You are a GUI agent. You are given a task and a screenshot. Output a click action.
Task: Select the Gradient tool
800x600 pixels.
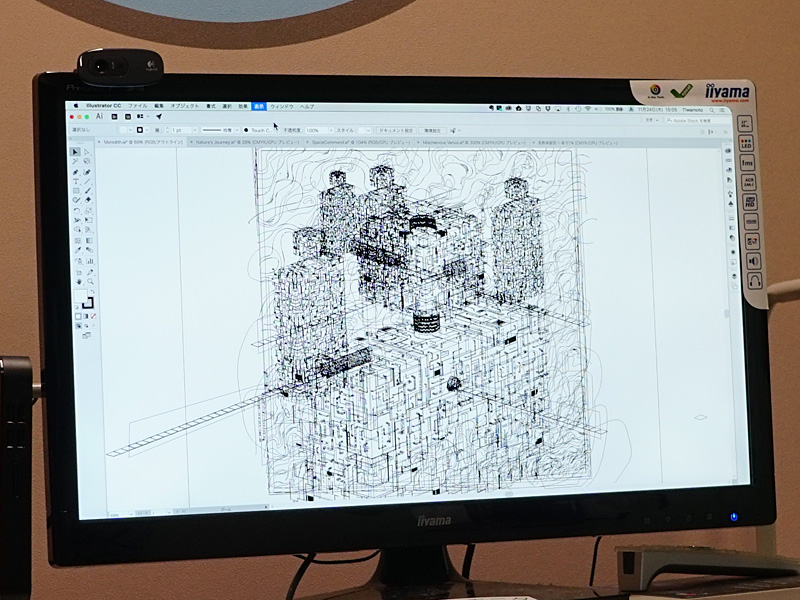(x=89, y=240)
